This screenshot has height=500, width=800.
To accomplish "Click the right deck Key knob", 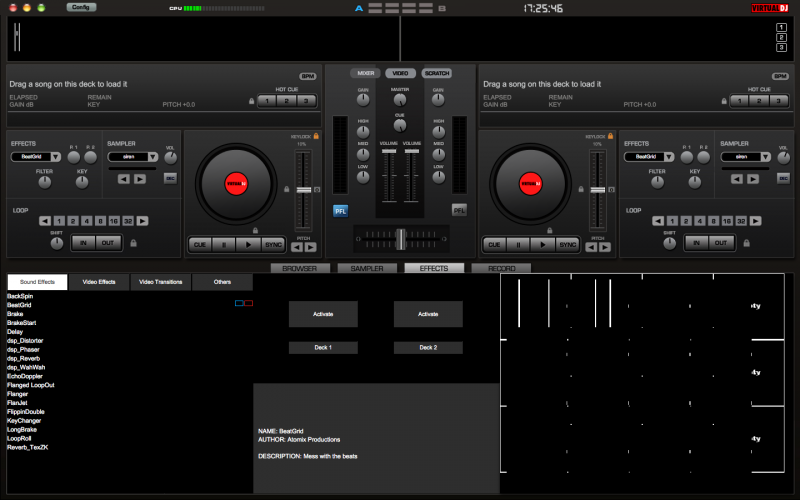I will (x=695, y=182).
